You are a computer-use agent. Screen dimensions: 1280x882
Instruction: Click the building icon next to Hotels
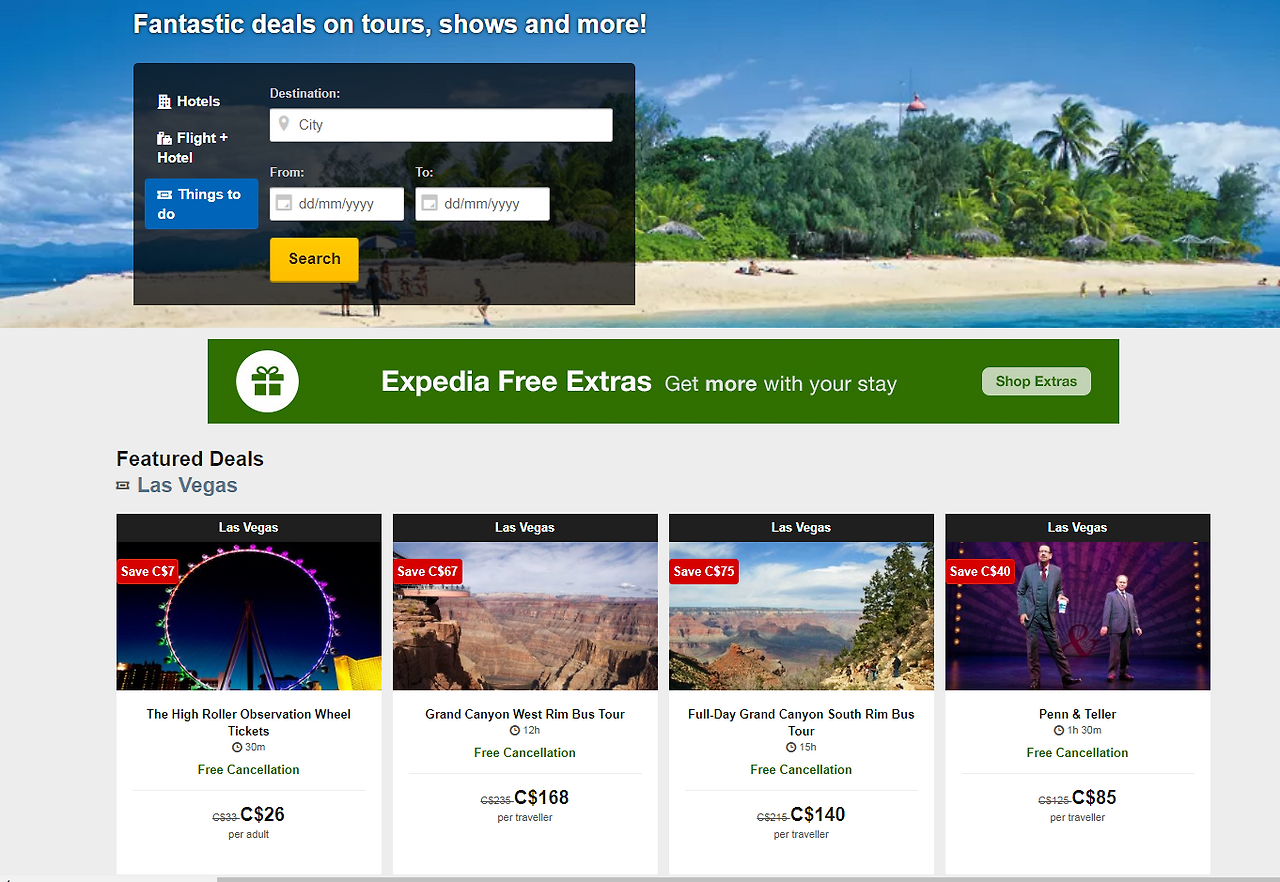click(x=164, y=101)
